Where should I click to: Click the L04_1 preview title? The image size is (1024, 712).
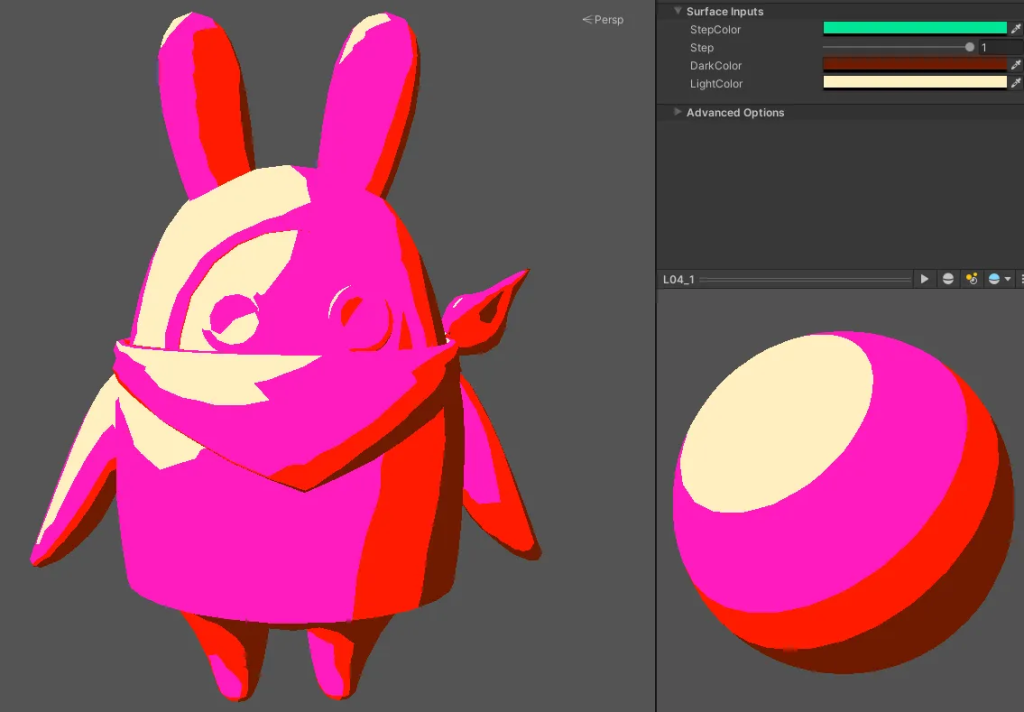[x=678, y=280]
